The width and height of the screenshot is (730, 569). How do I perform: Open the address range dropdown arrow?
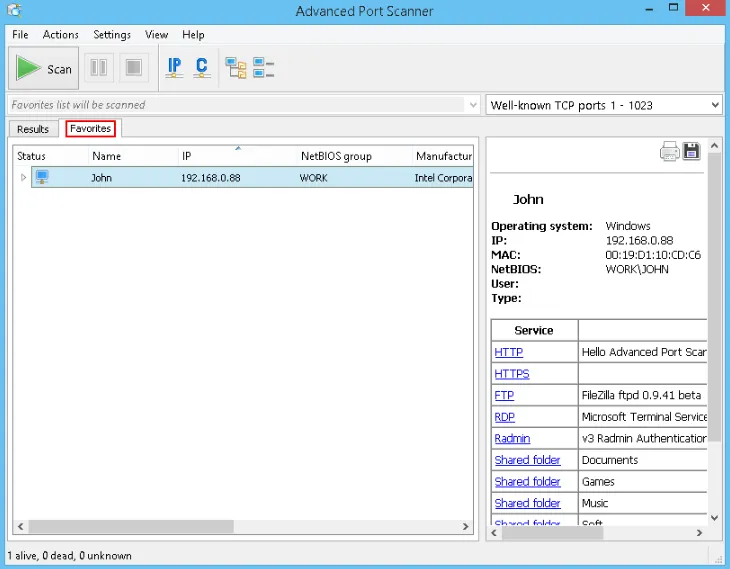pyautogui.click(x=473, y=105)
